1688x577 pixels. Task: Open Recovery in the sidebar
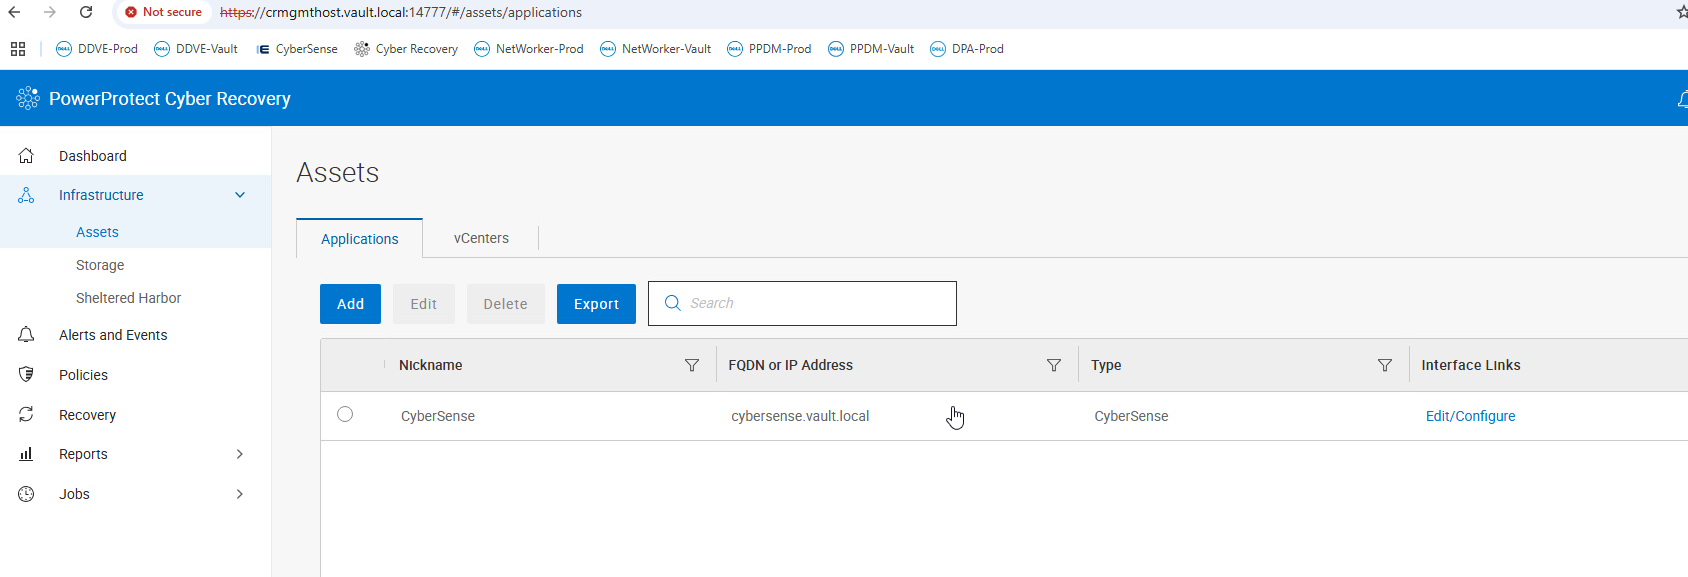coord(87,415)
